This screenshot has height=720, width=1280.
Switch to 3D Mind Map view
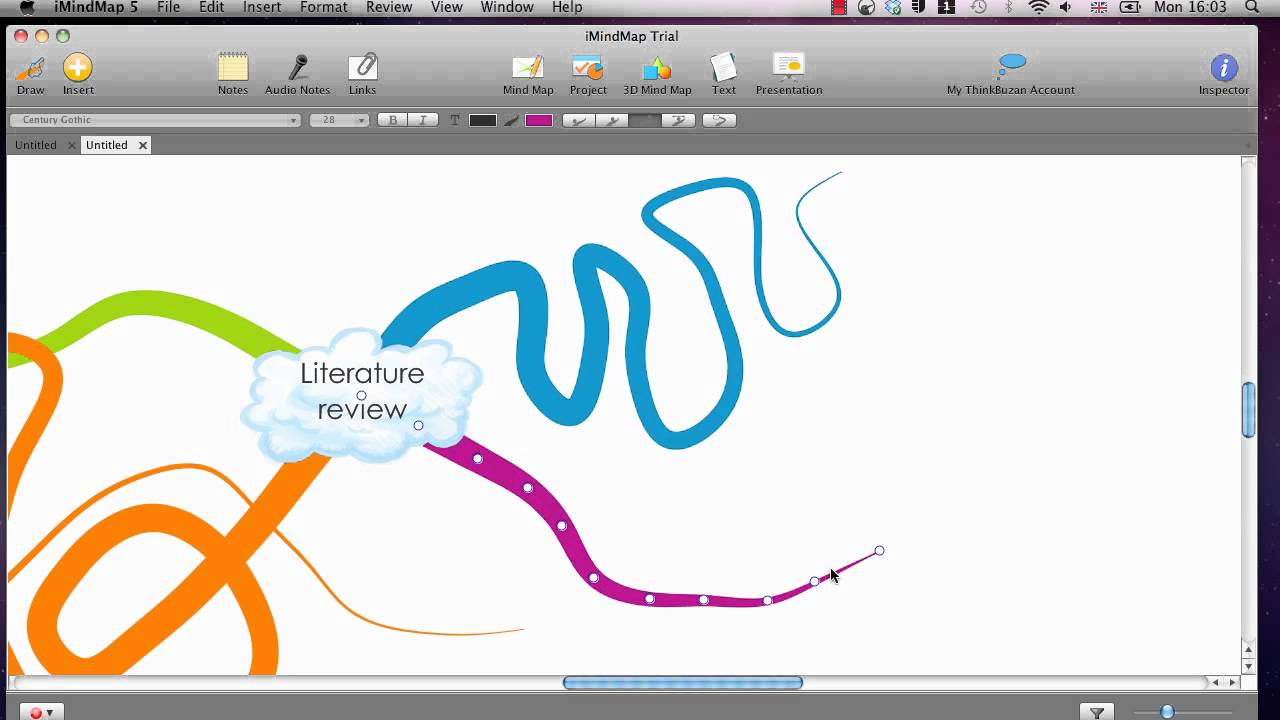(657, 70)
